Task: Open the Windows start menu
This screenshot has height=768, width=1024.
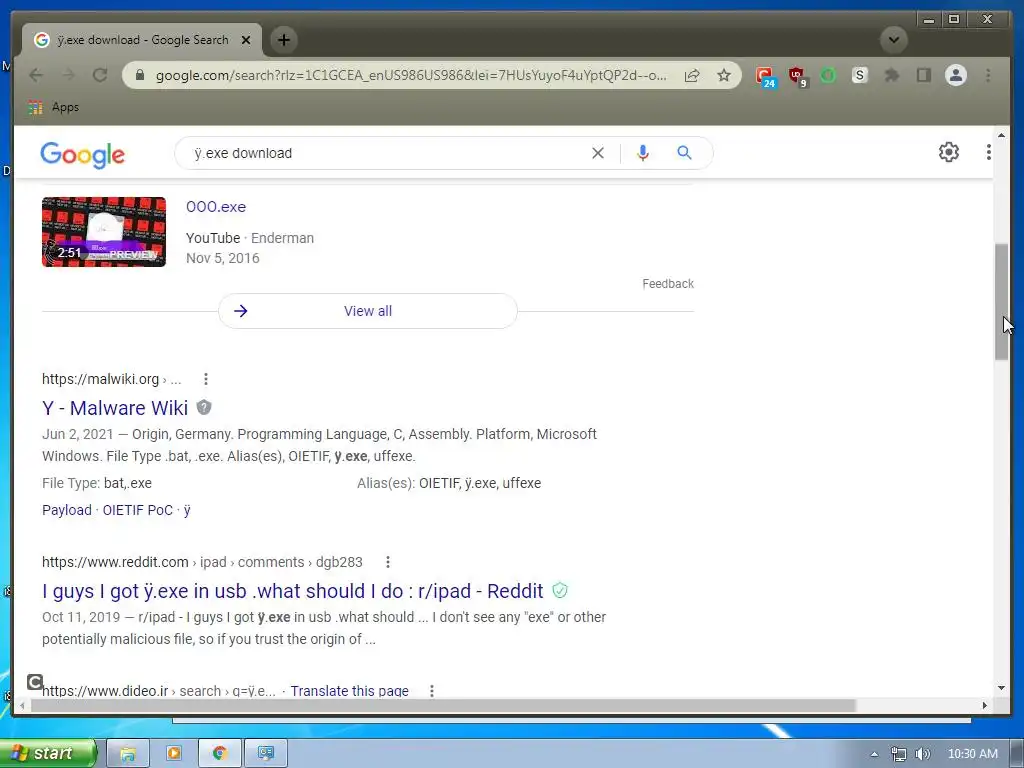Action: coord(48,753)
